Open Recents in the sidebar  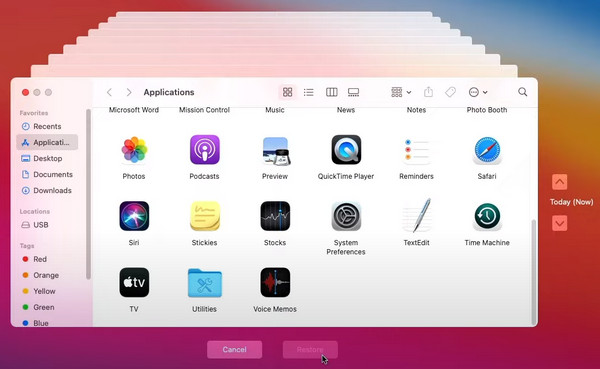[x=47, y=126]
